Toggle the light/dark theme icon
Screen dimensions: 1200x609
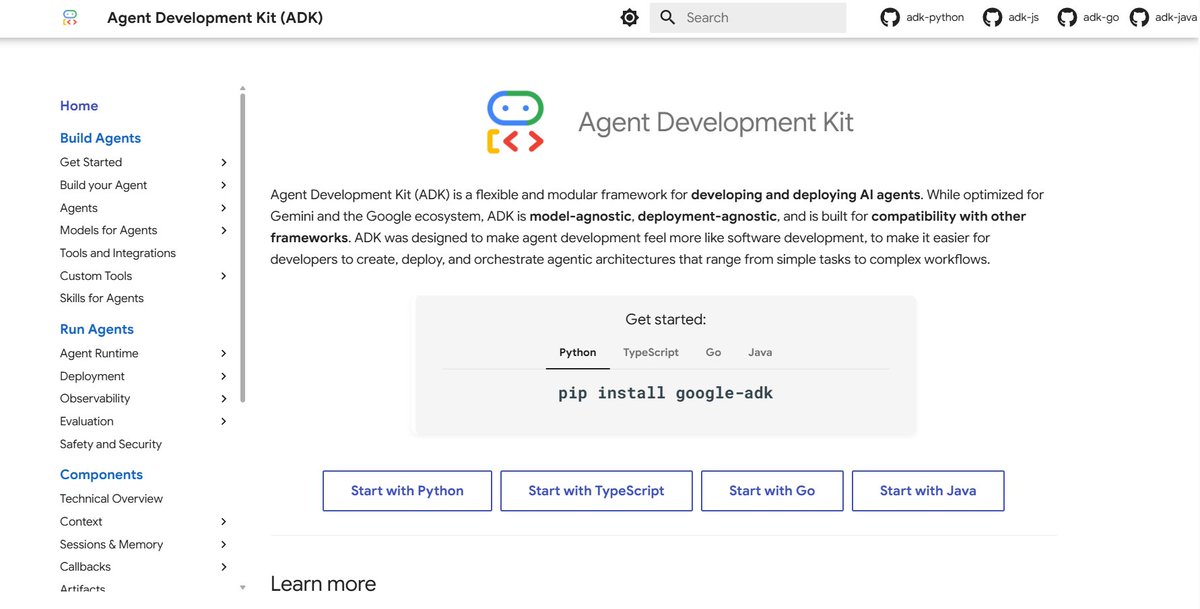(629, 18)
